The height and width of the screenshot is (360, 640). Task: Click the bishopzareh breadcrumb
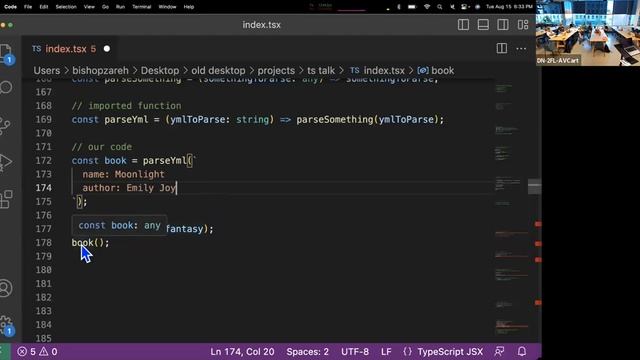(x=100, y=71)
